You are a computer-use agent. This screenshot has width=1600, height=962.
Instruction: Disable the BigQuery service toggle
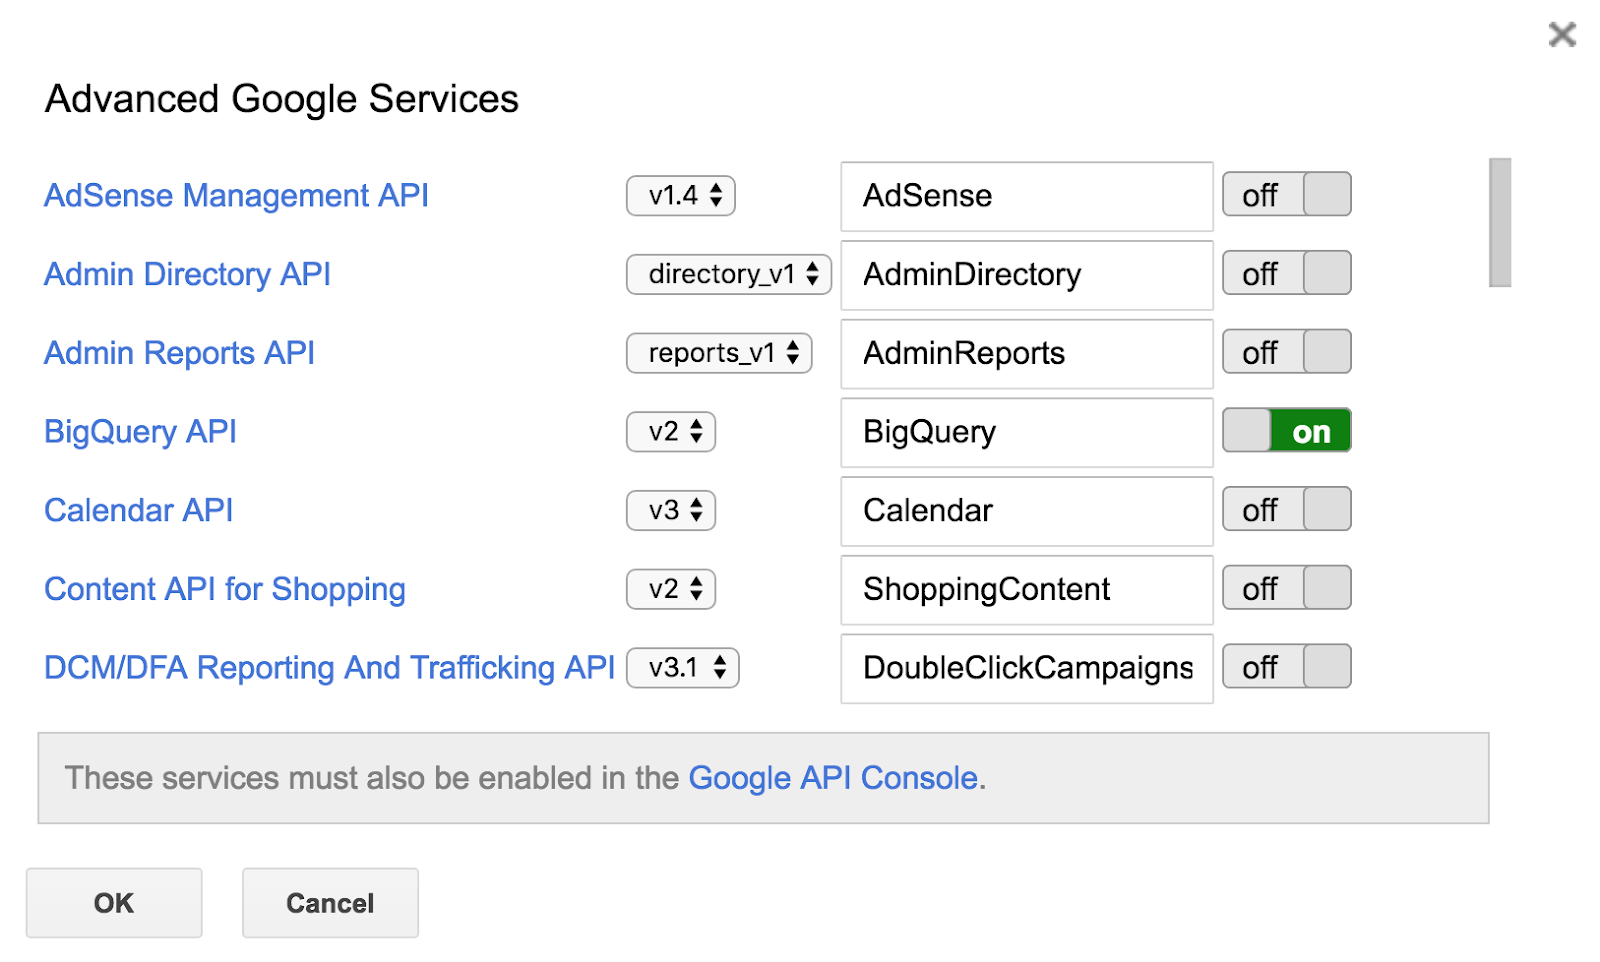click(x=1286, y=431)
